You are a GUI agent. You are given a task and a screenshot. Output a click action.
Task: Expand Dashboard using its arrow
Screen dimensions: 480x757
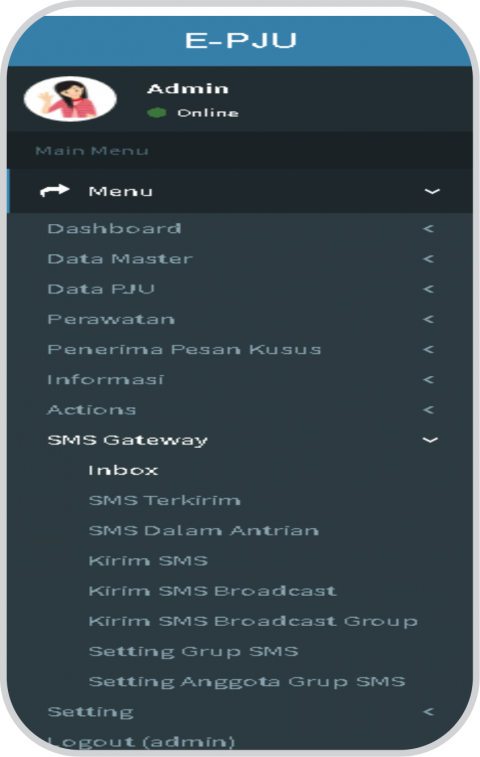pyautogui.click(x=428, y=228)
